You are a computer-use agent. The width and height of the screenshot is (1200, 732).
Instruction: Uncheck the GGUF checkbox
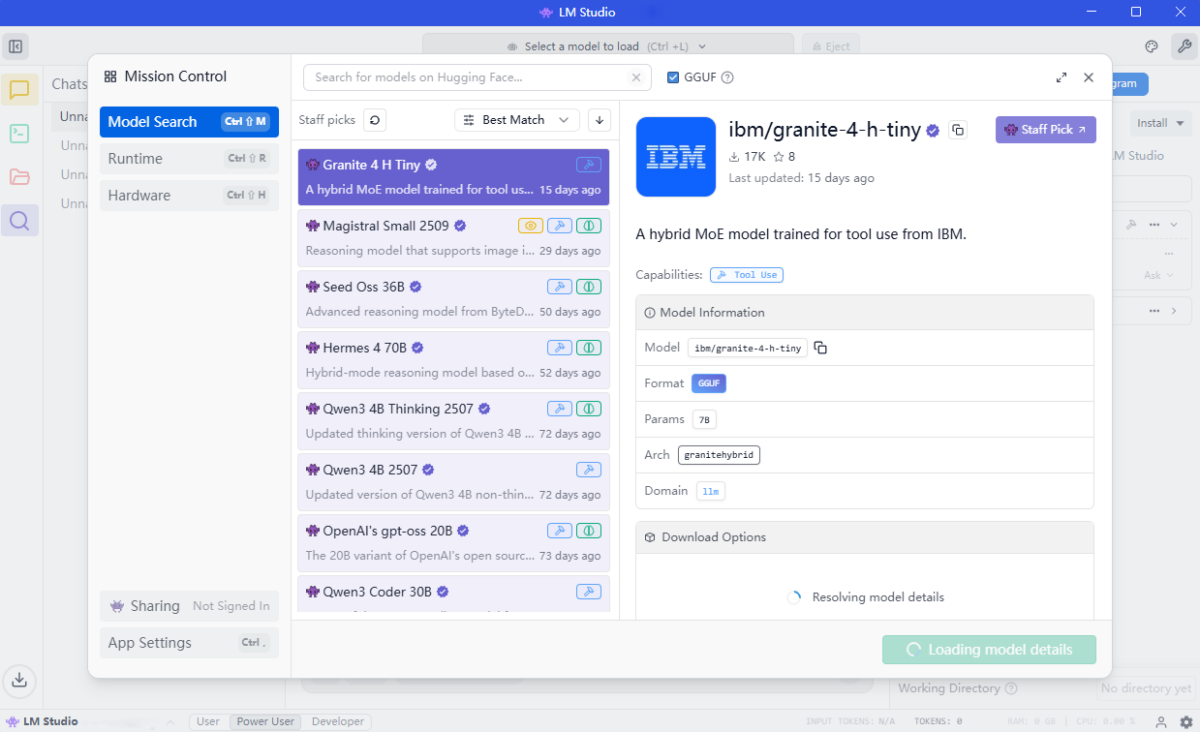coord(673,77)
